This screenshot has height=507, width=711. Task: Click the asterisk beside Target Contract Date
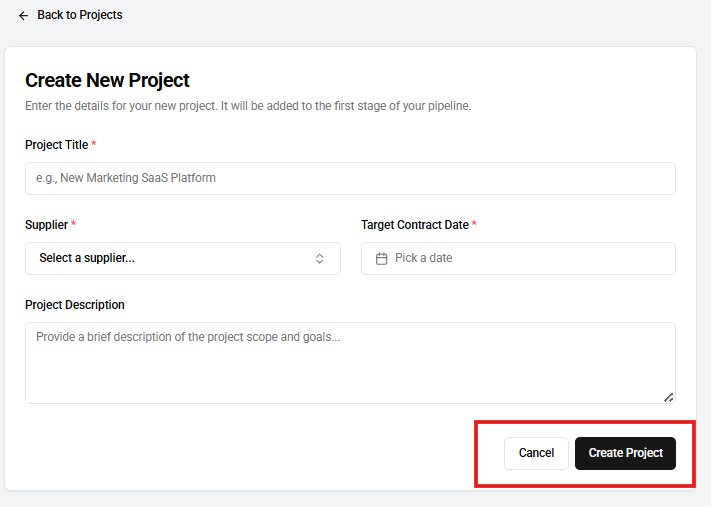point(474,225)
